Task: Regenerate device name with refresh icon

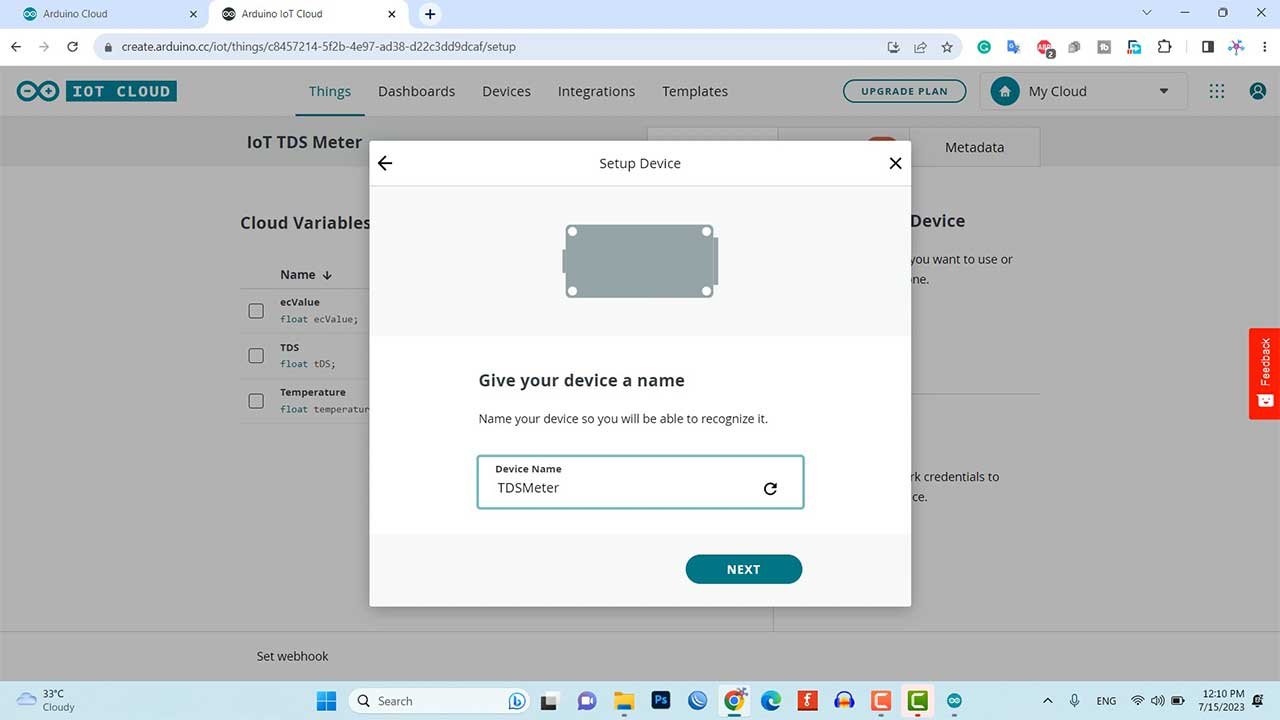Action: 770,488
